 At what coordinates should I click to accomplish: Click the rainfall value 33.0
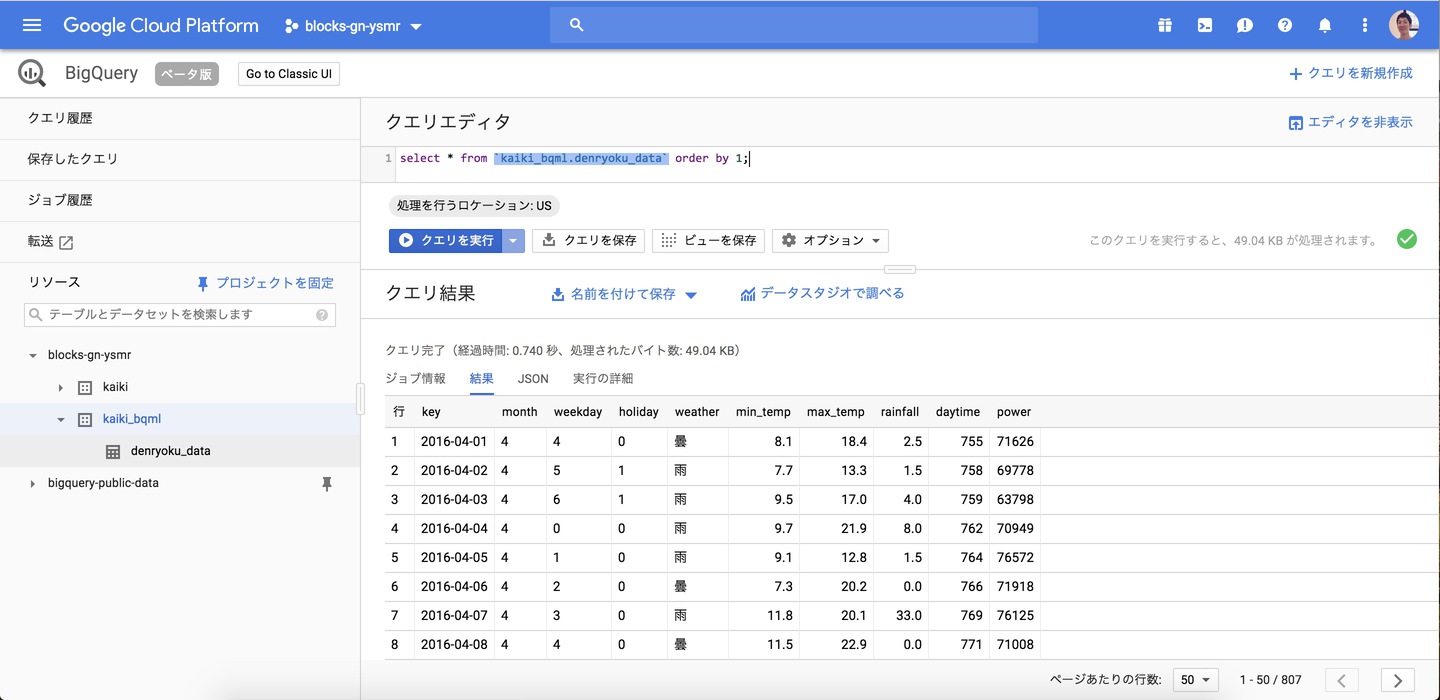[x=909, y=615]
